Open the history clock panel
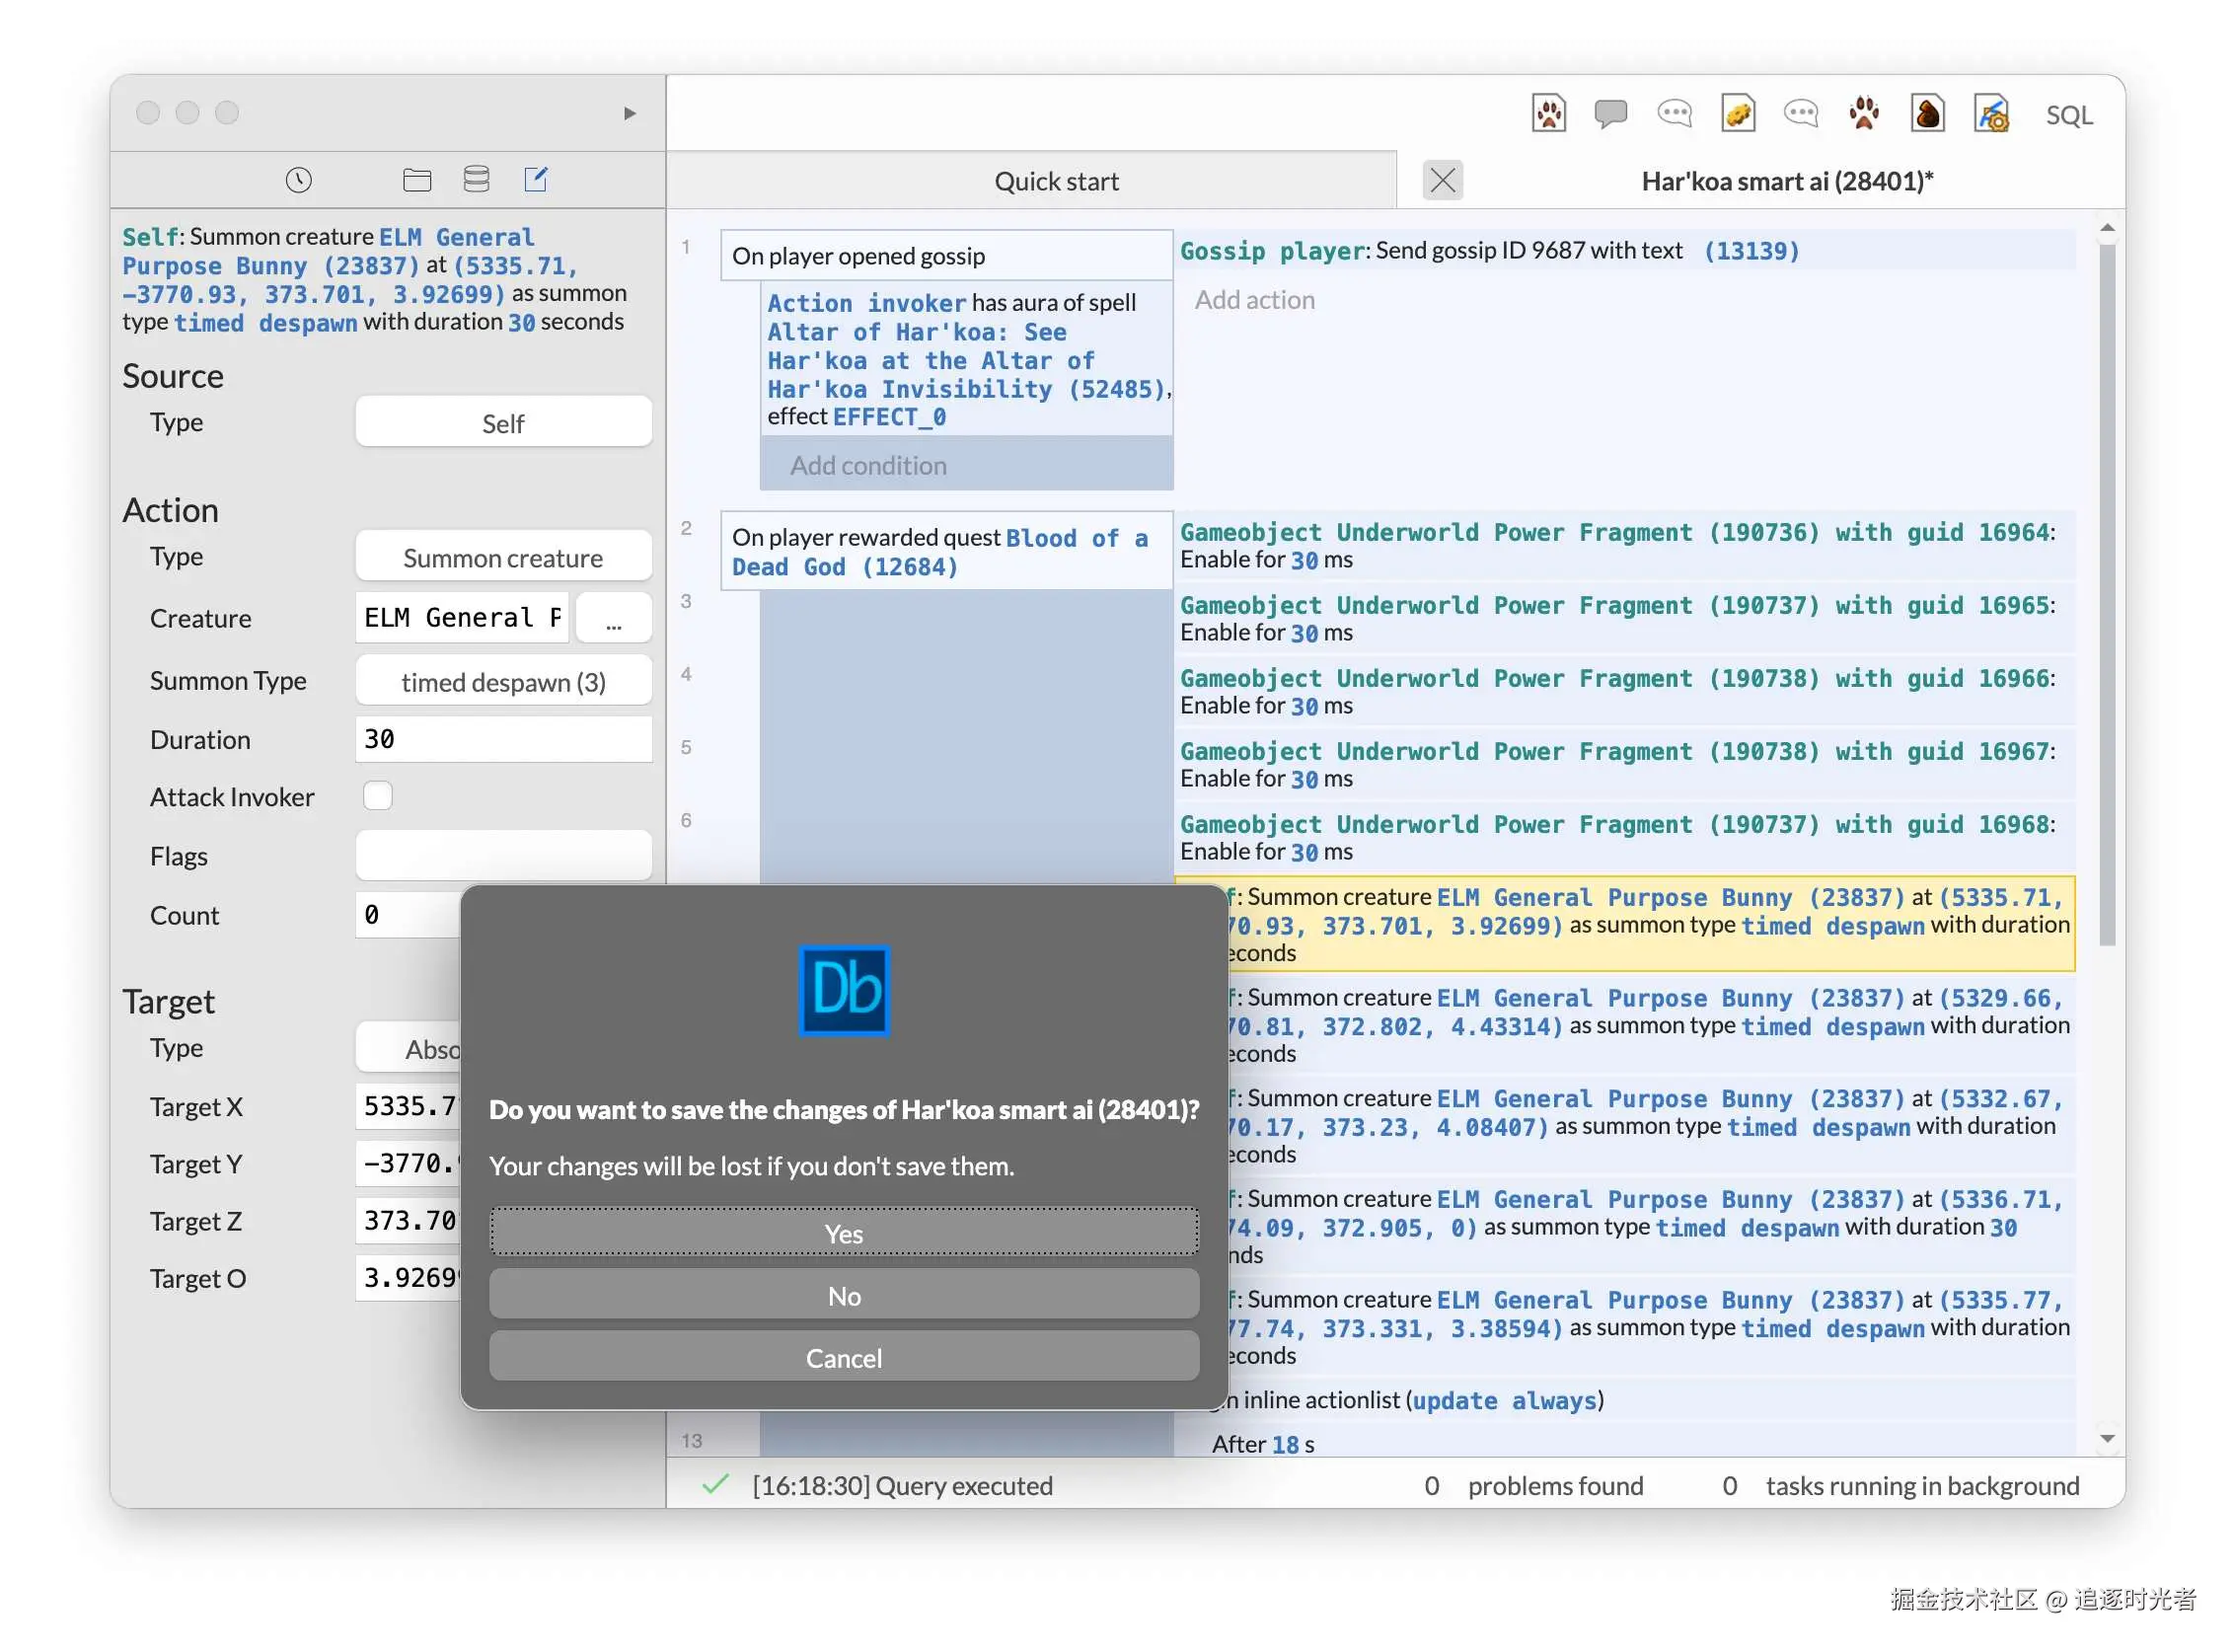Viewport: 2236px width, 1652px height. (299, 180)
